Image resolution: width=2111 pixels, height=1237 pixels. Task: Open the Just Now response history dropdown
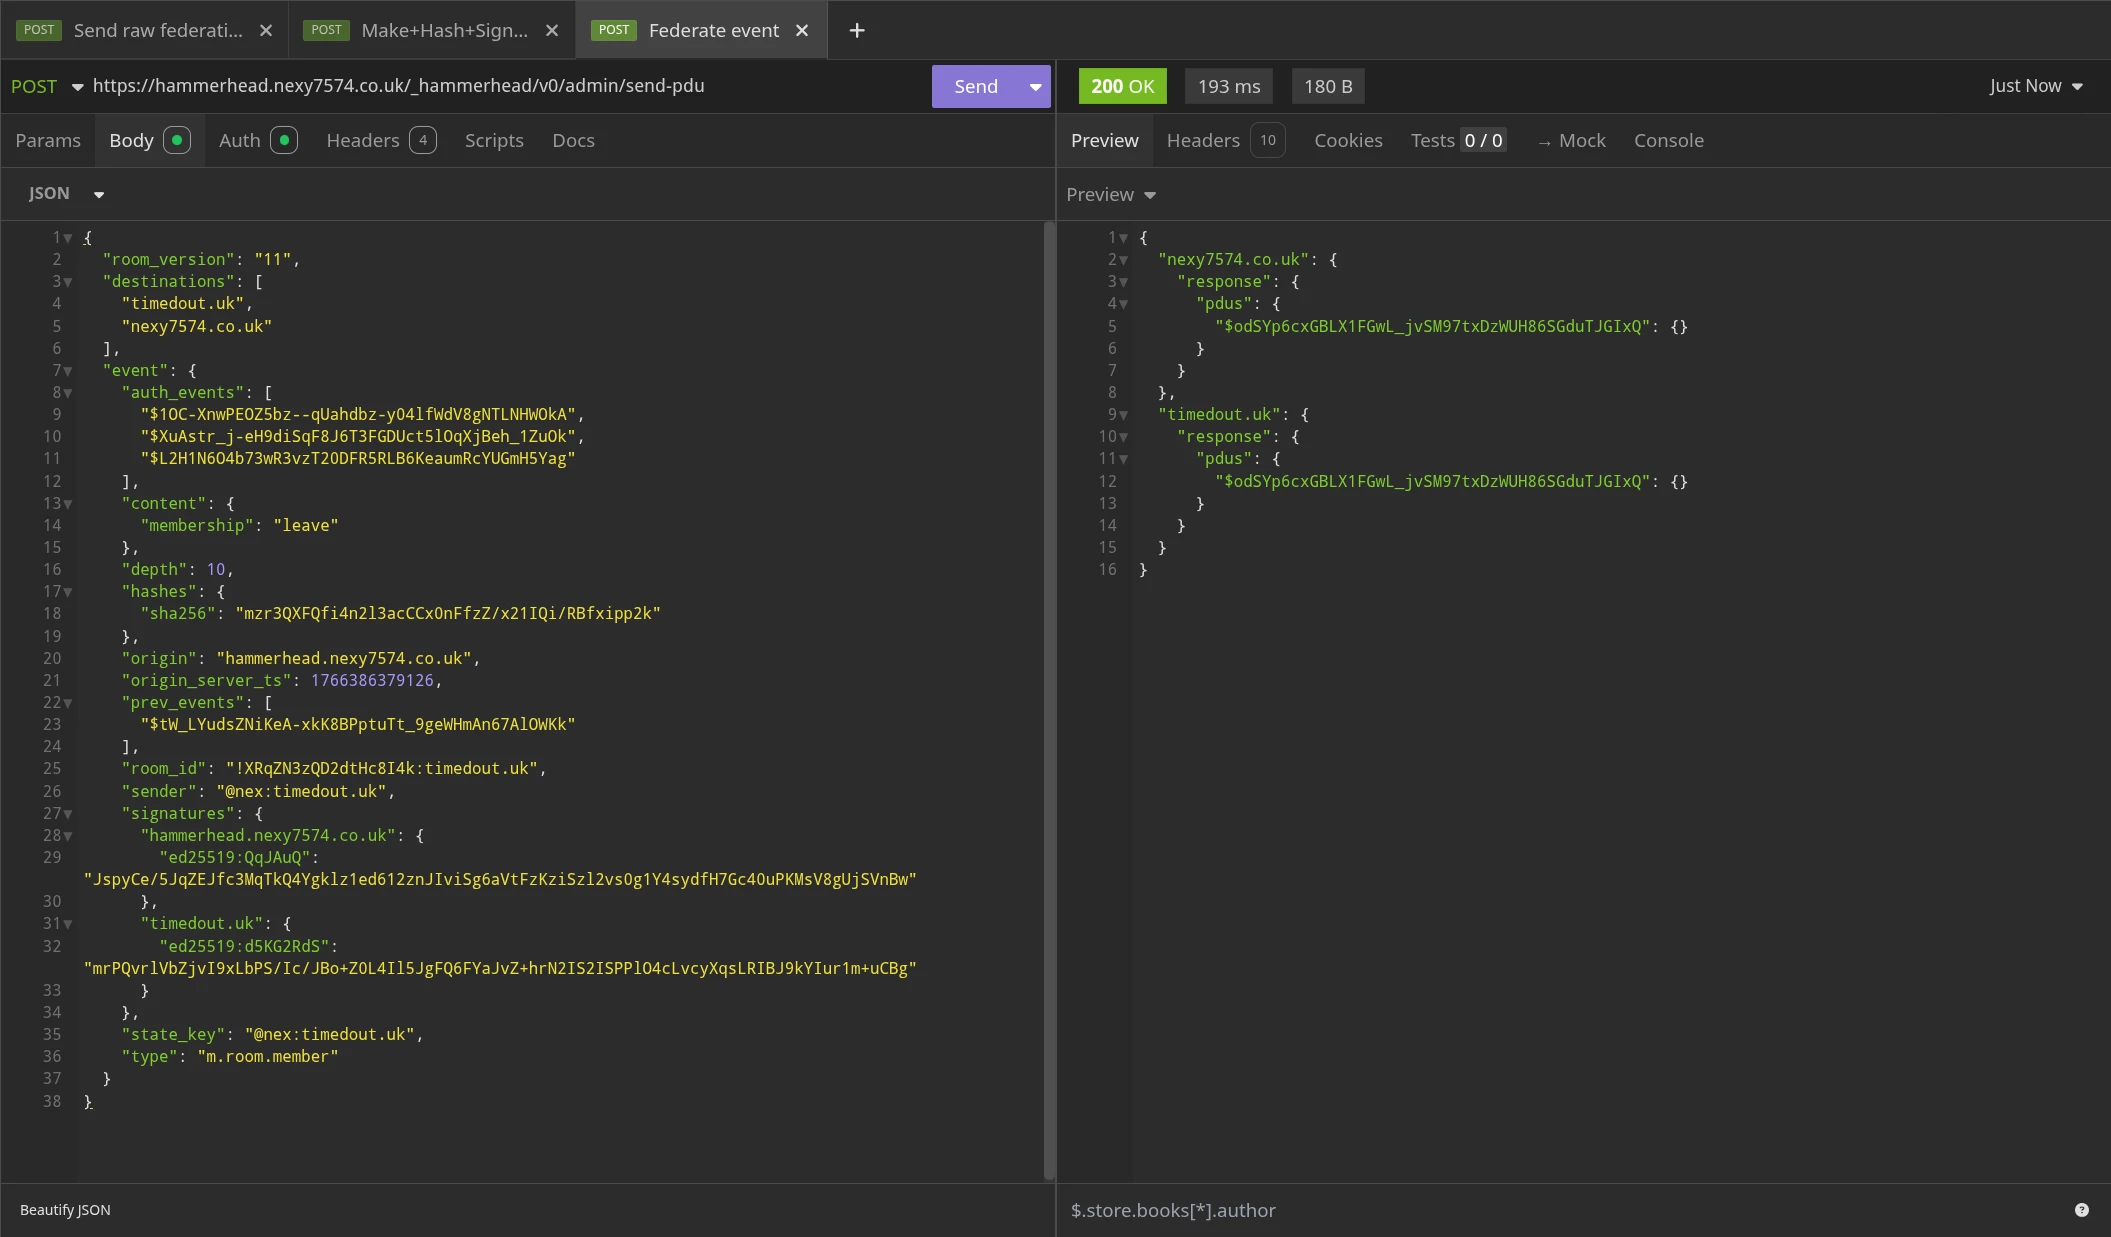[x=2033, y=86]
